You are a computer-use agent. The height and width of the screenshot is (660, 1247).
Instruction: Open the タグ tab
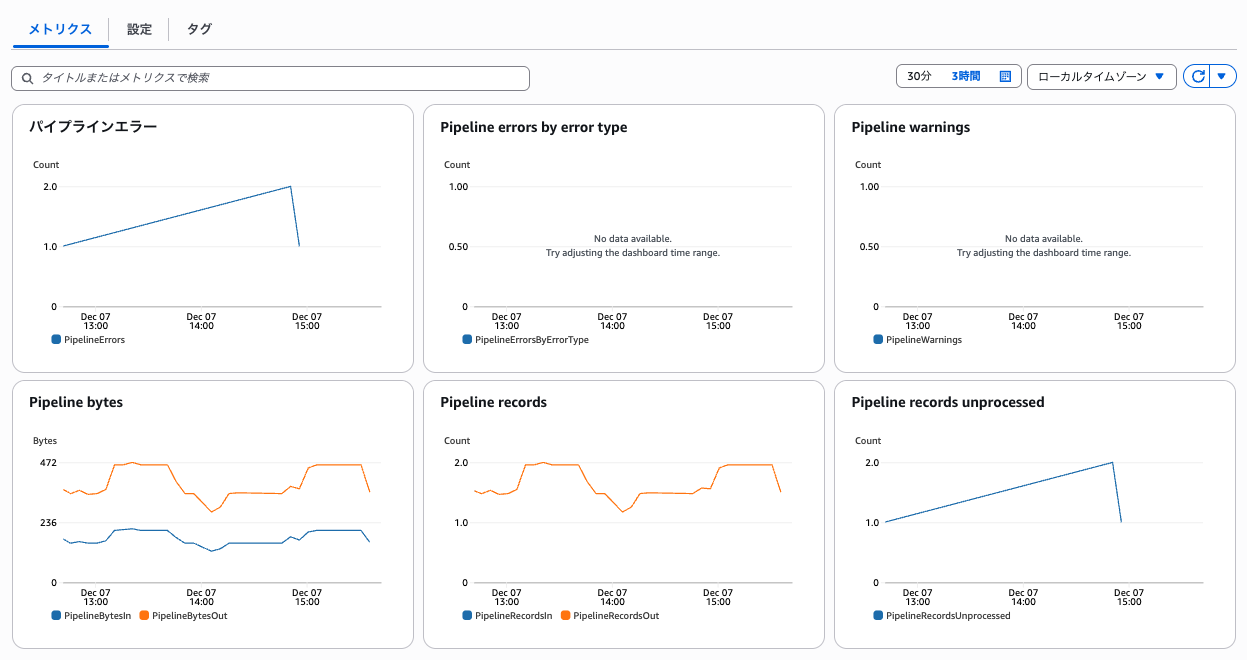point(199,29)
